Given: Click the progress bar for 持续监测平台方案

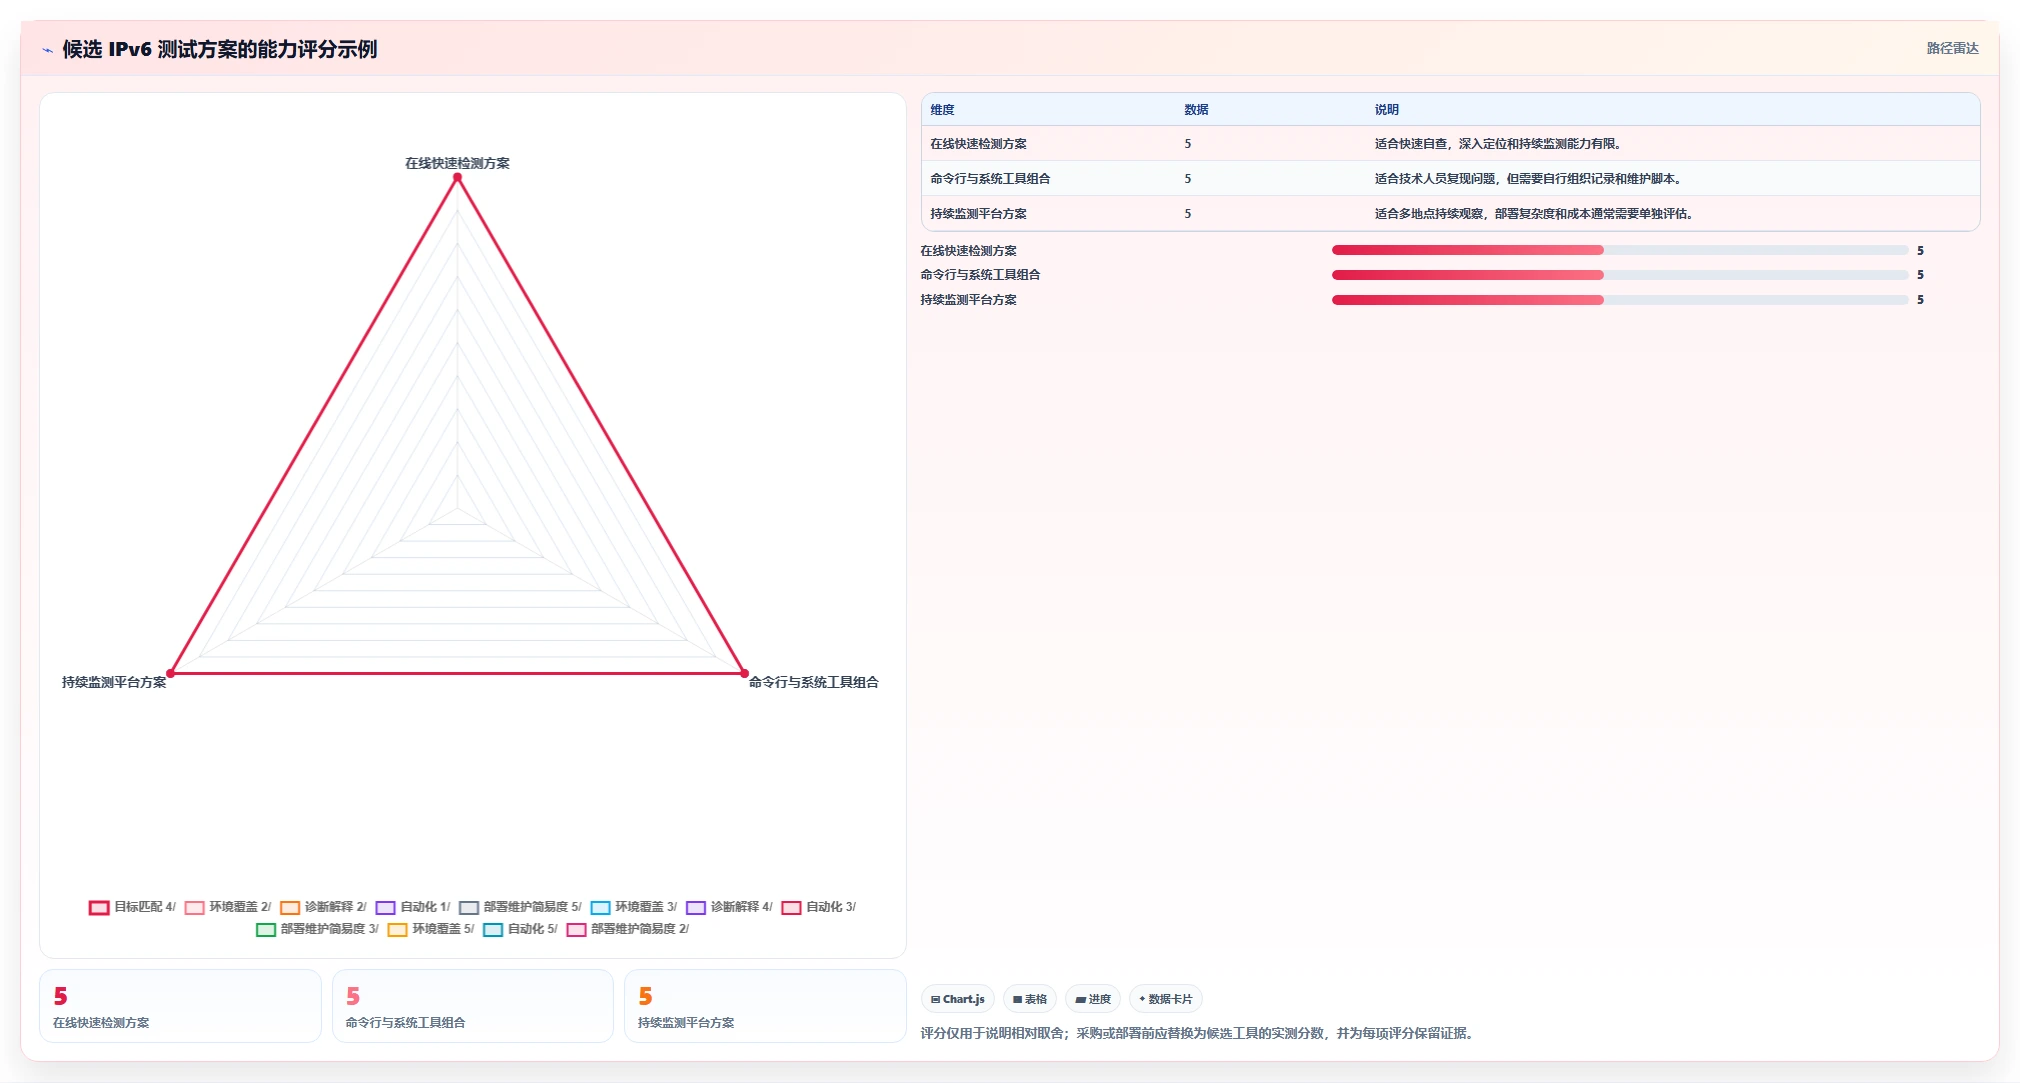Looking at the screenshot, I should tap(1620, 300).
